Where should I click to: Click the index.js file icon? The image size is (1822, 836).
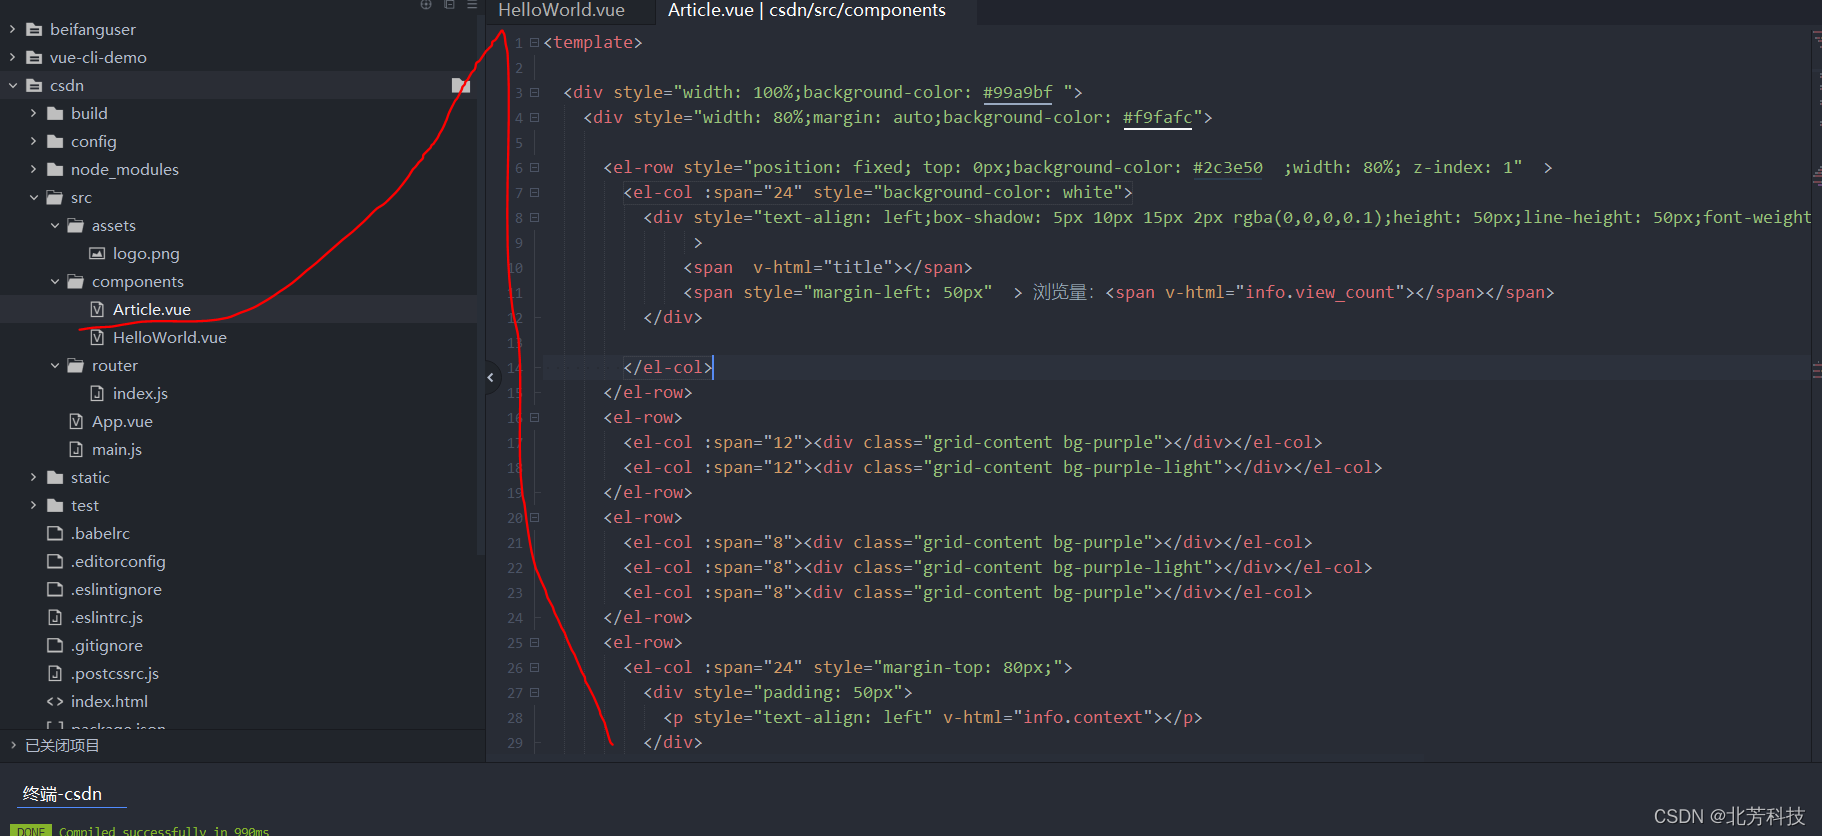[97, 394]
